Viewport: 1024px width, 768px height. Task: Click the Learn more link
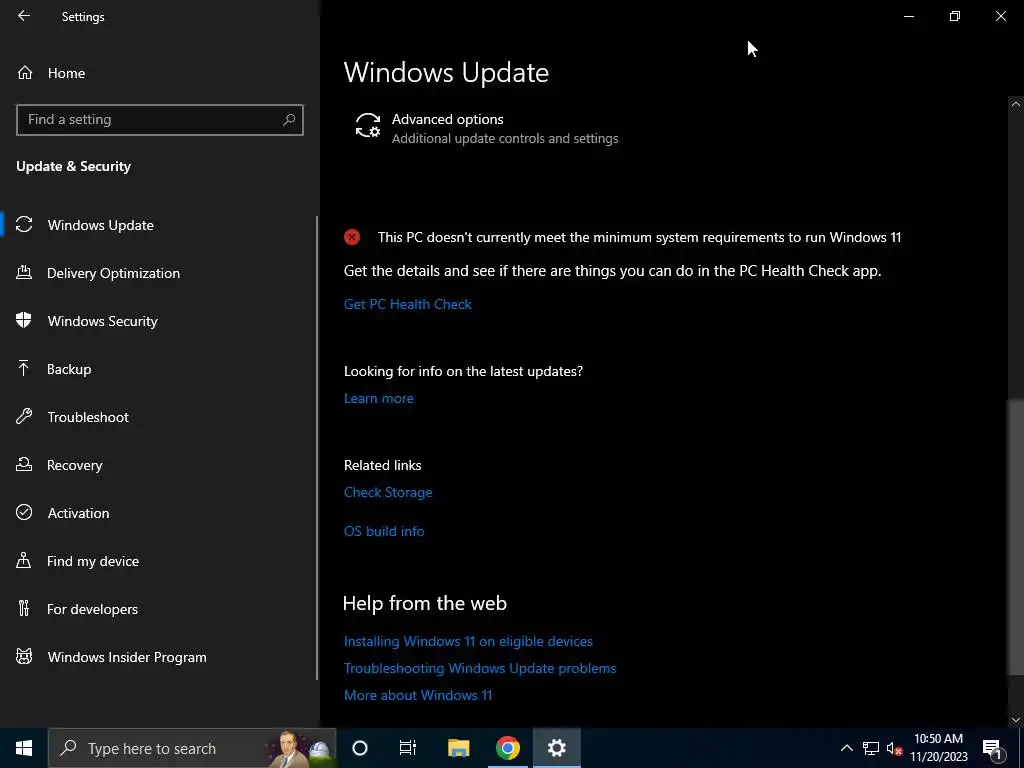tap(379, 398)
